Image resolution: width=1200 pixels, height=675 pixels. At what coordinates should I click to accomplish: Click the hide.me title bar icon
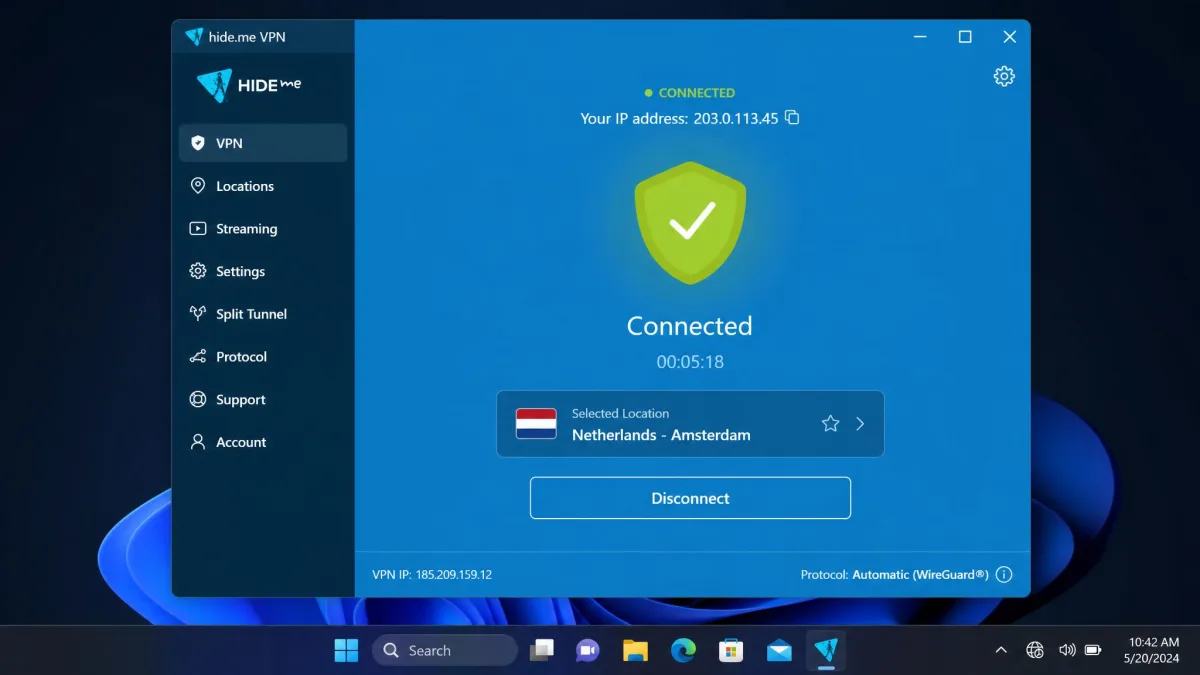[194, 37]
